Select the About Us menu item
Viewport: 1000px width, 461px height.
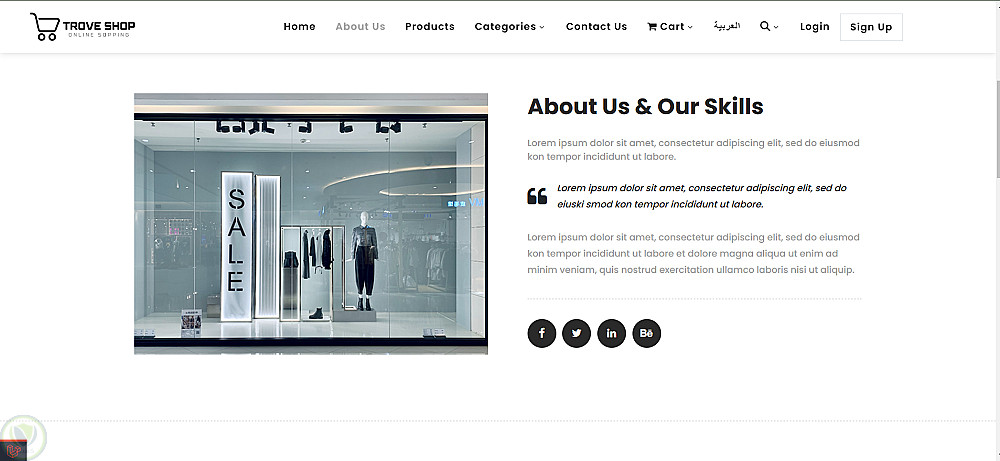coord(360,27)
